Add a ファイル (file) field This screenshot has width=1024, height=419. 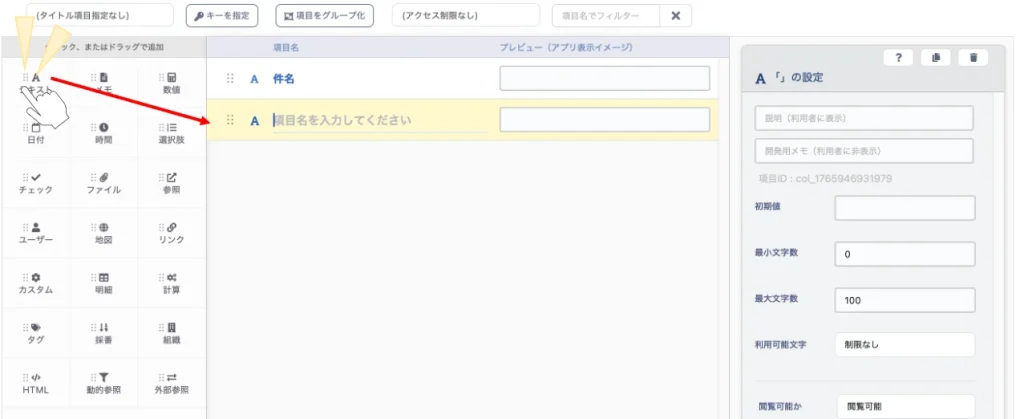[104, 183]
